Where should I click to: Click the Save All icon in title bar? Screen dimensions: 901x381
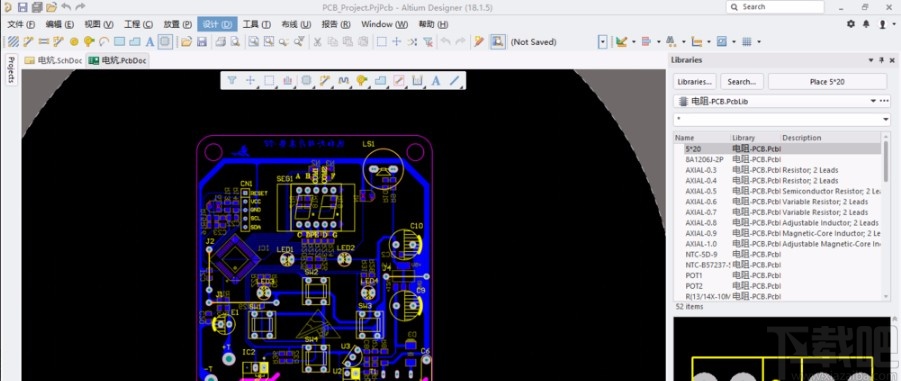coord(37,7)
